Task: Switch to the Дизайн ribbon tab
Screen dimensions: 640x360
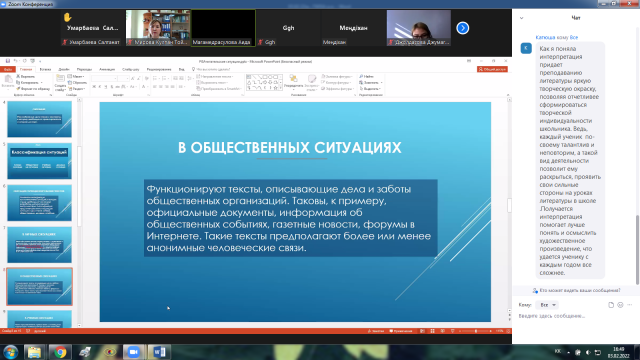Action: [x=64, y=69]
